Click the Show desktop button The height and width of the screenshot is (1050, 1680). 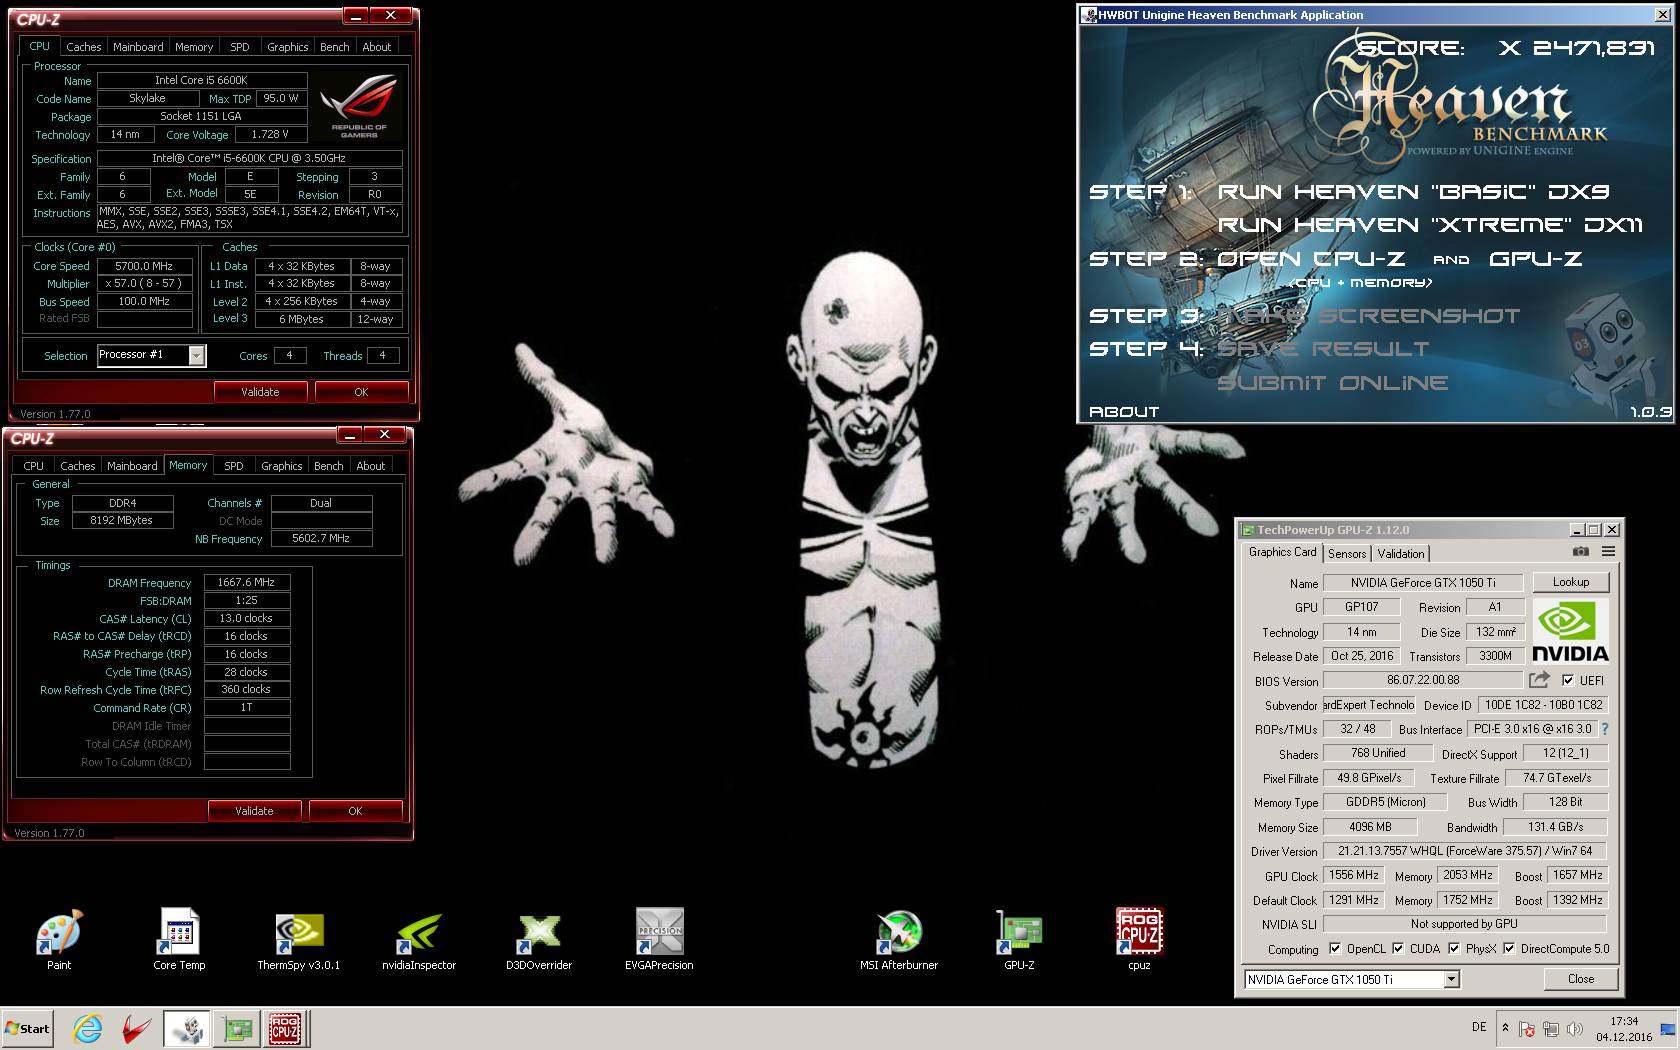coord(1669,1028)
